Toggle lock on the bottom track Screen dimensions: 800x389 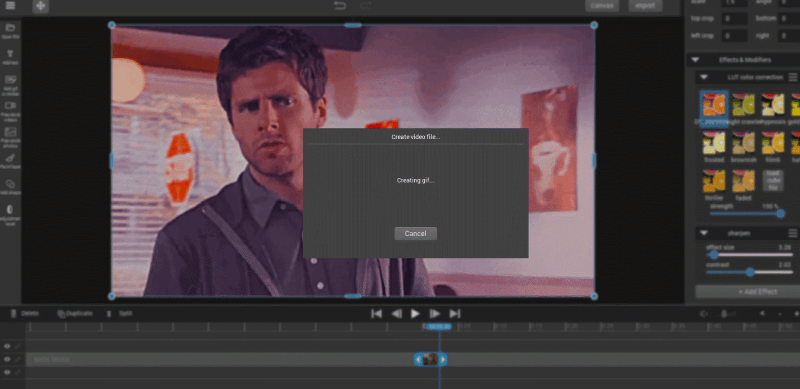coord(17,373)
